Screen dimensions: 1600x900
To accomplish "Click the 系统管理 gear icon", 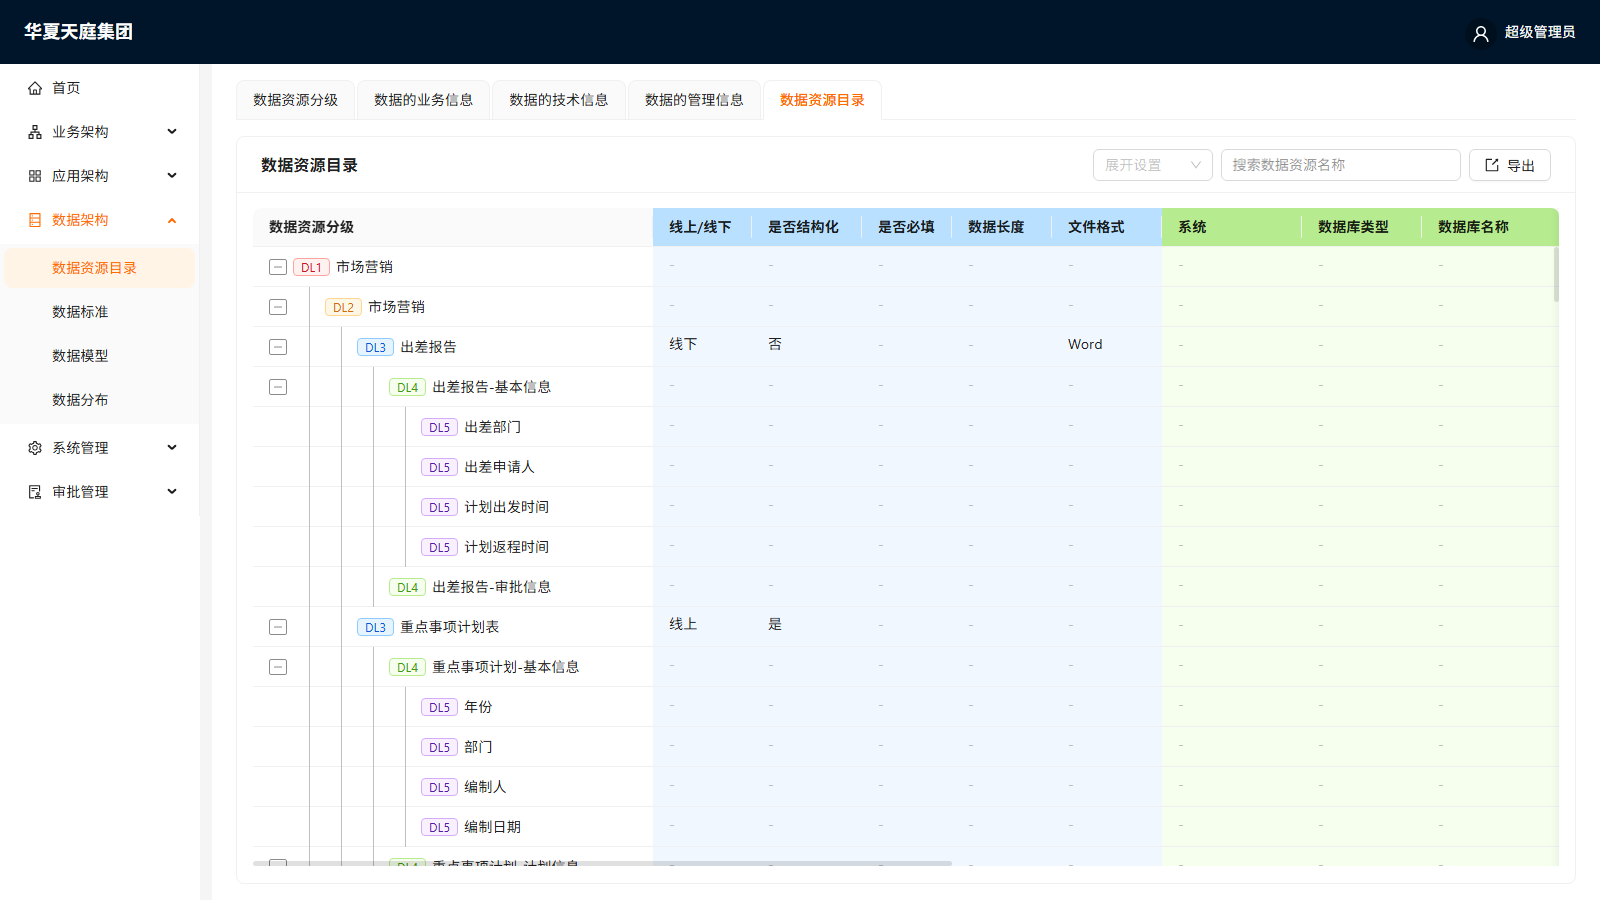I will coord(35,448).
